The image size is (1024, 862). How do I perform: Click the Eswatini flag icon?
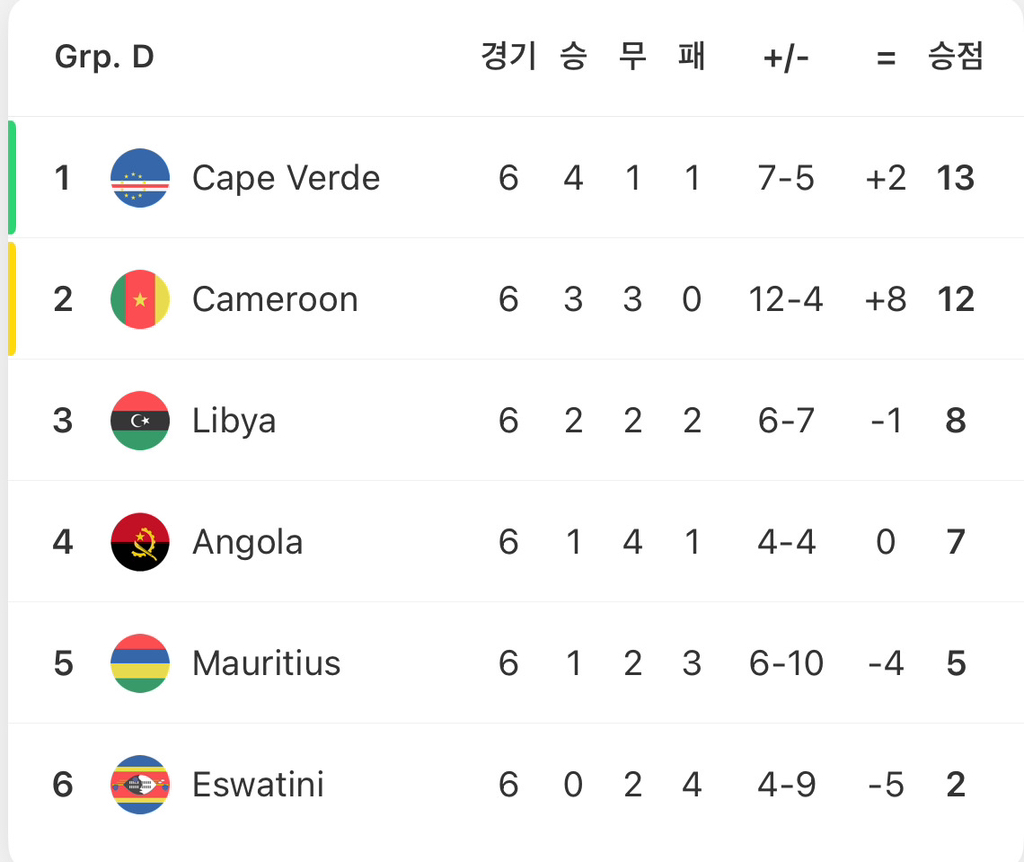tap(140, 784)
